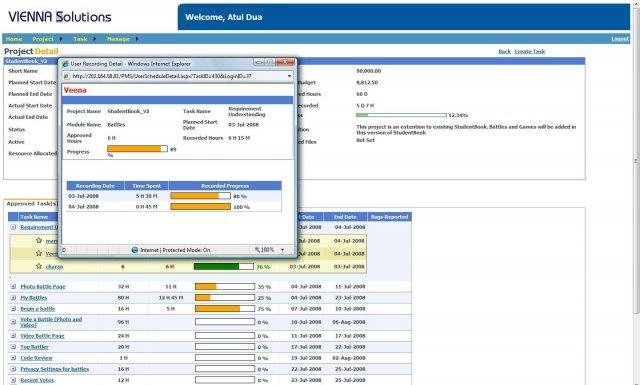The width and height of the screenshot is (640, 385).
Task: Expand the My Battles task row
Action: 13,298
